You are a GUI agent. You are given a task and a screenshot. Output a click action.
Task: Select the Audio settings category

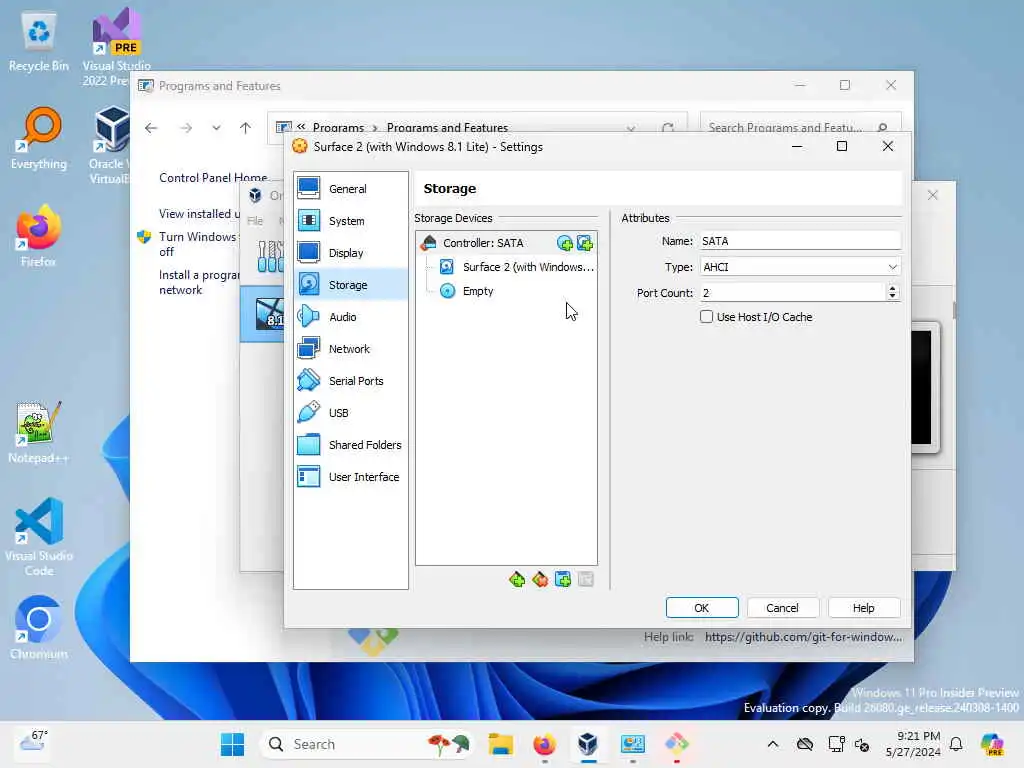pos(351,317)
